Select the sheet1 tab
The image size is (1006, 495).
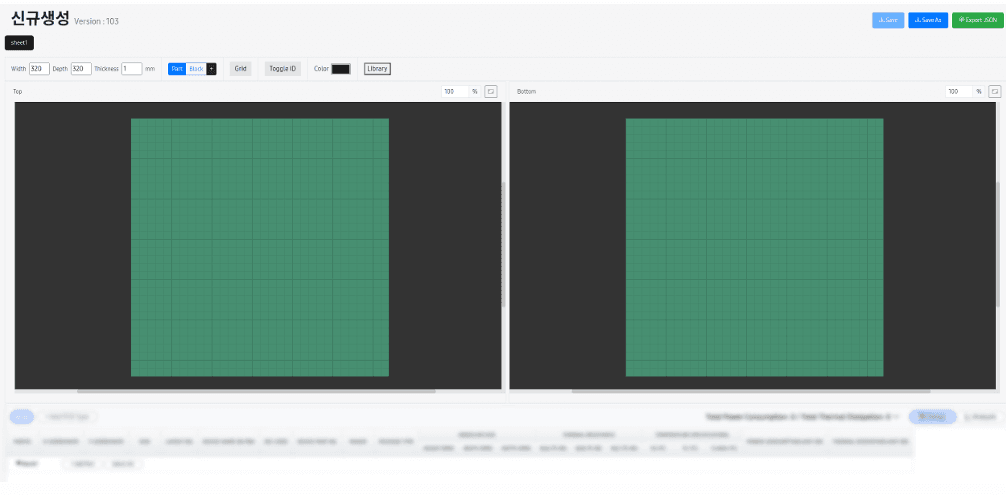point(19,43)
